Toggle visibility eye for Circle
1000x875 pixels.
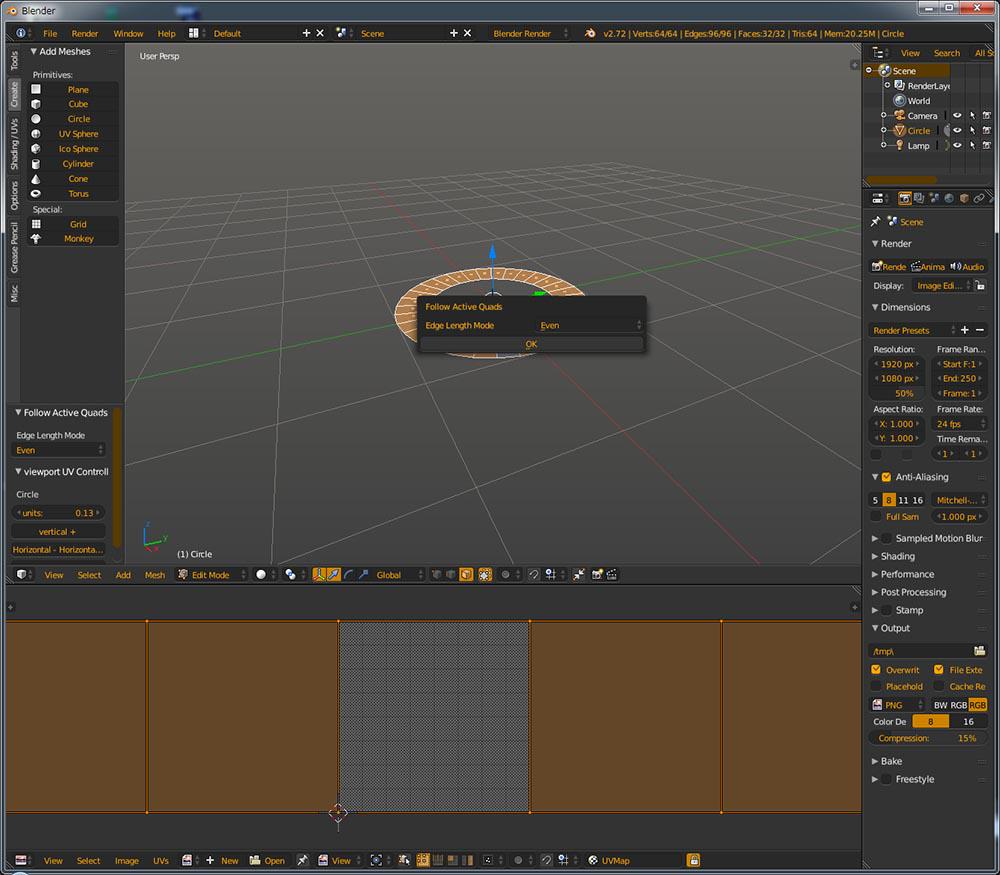tap(957, 130)
